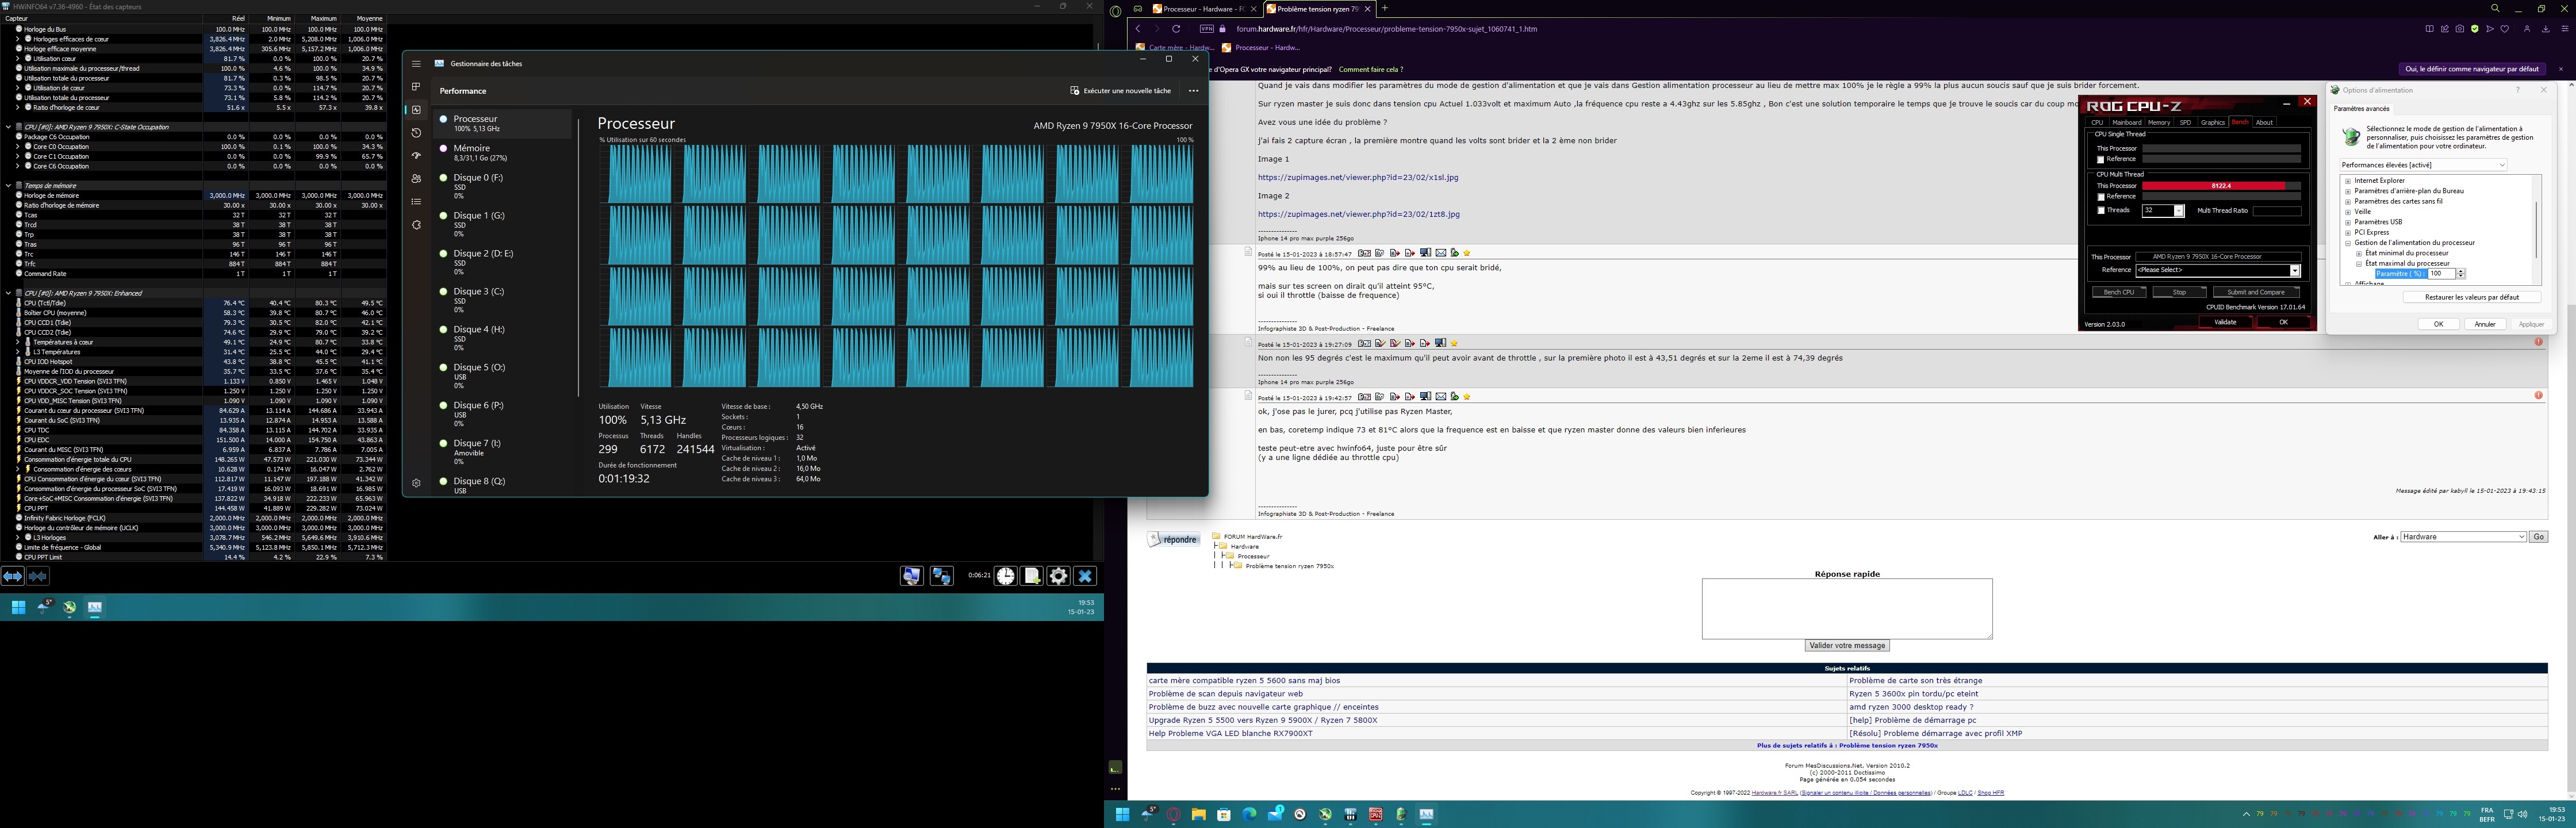Open Users icon in Task Manager sidebar
The image size is (2576, 828).
point(416,179)
